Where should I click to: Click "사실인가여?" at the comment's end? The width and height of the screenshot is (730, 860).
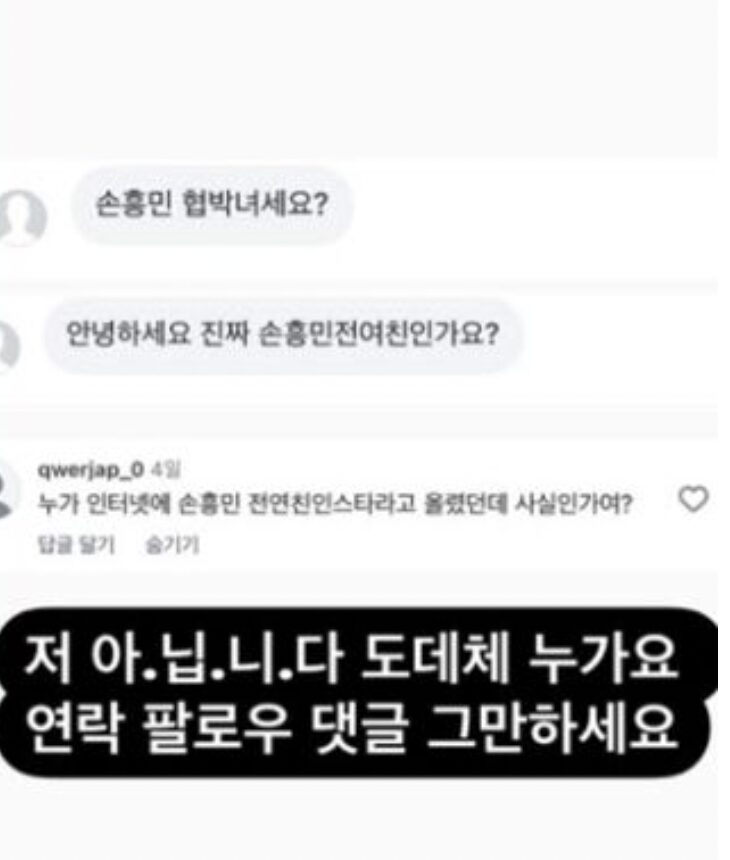573,503
